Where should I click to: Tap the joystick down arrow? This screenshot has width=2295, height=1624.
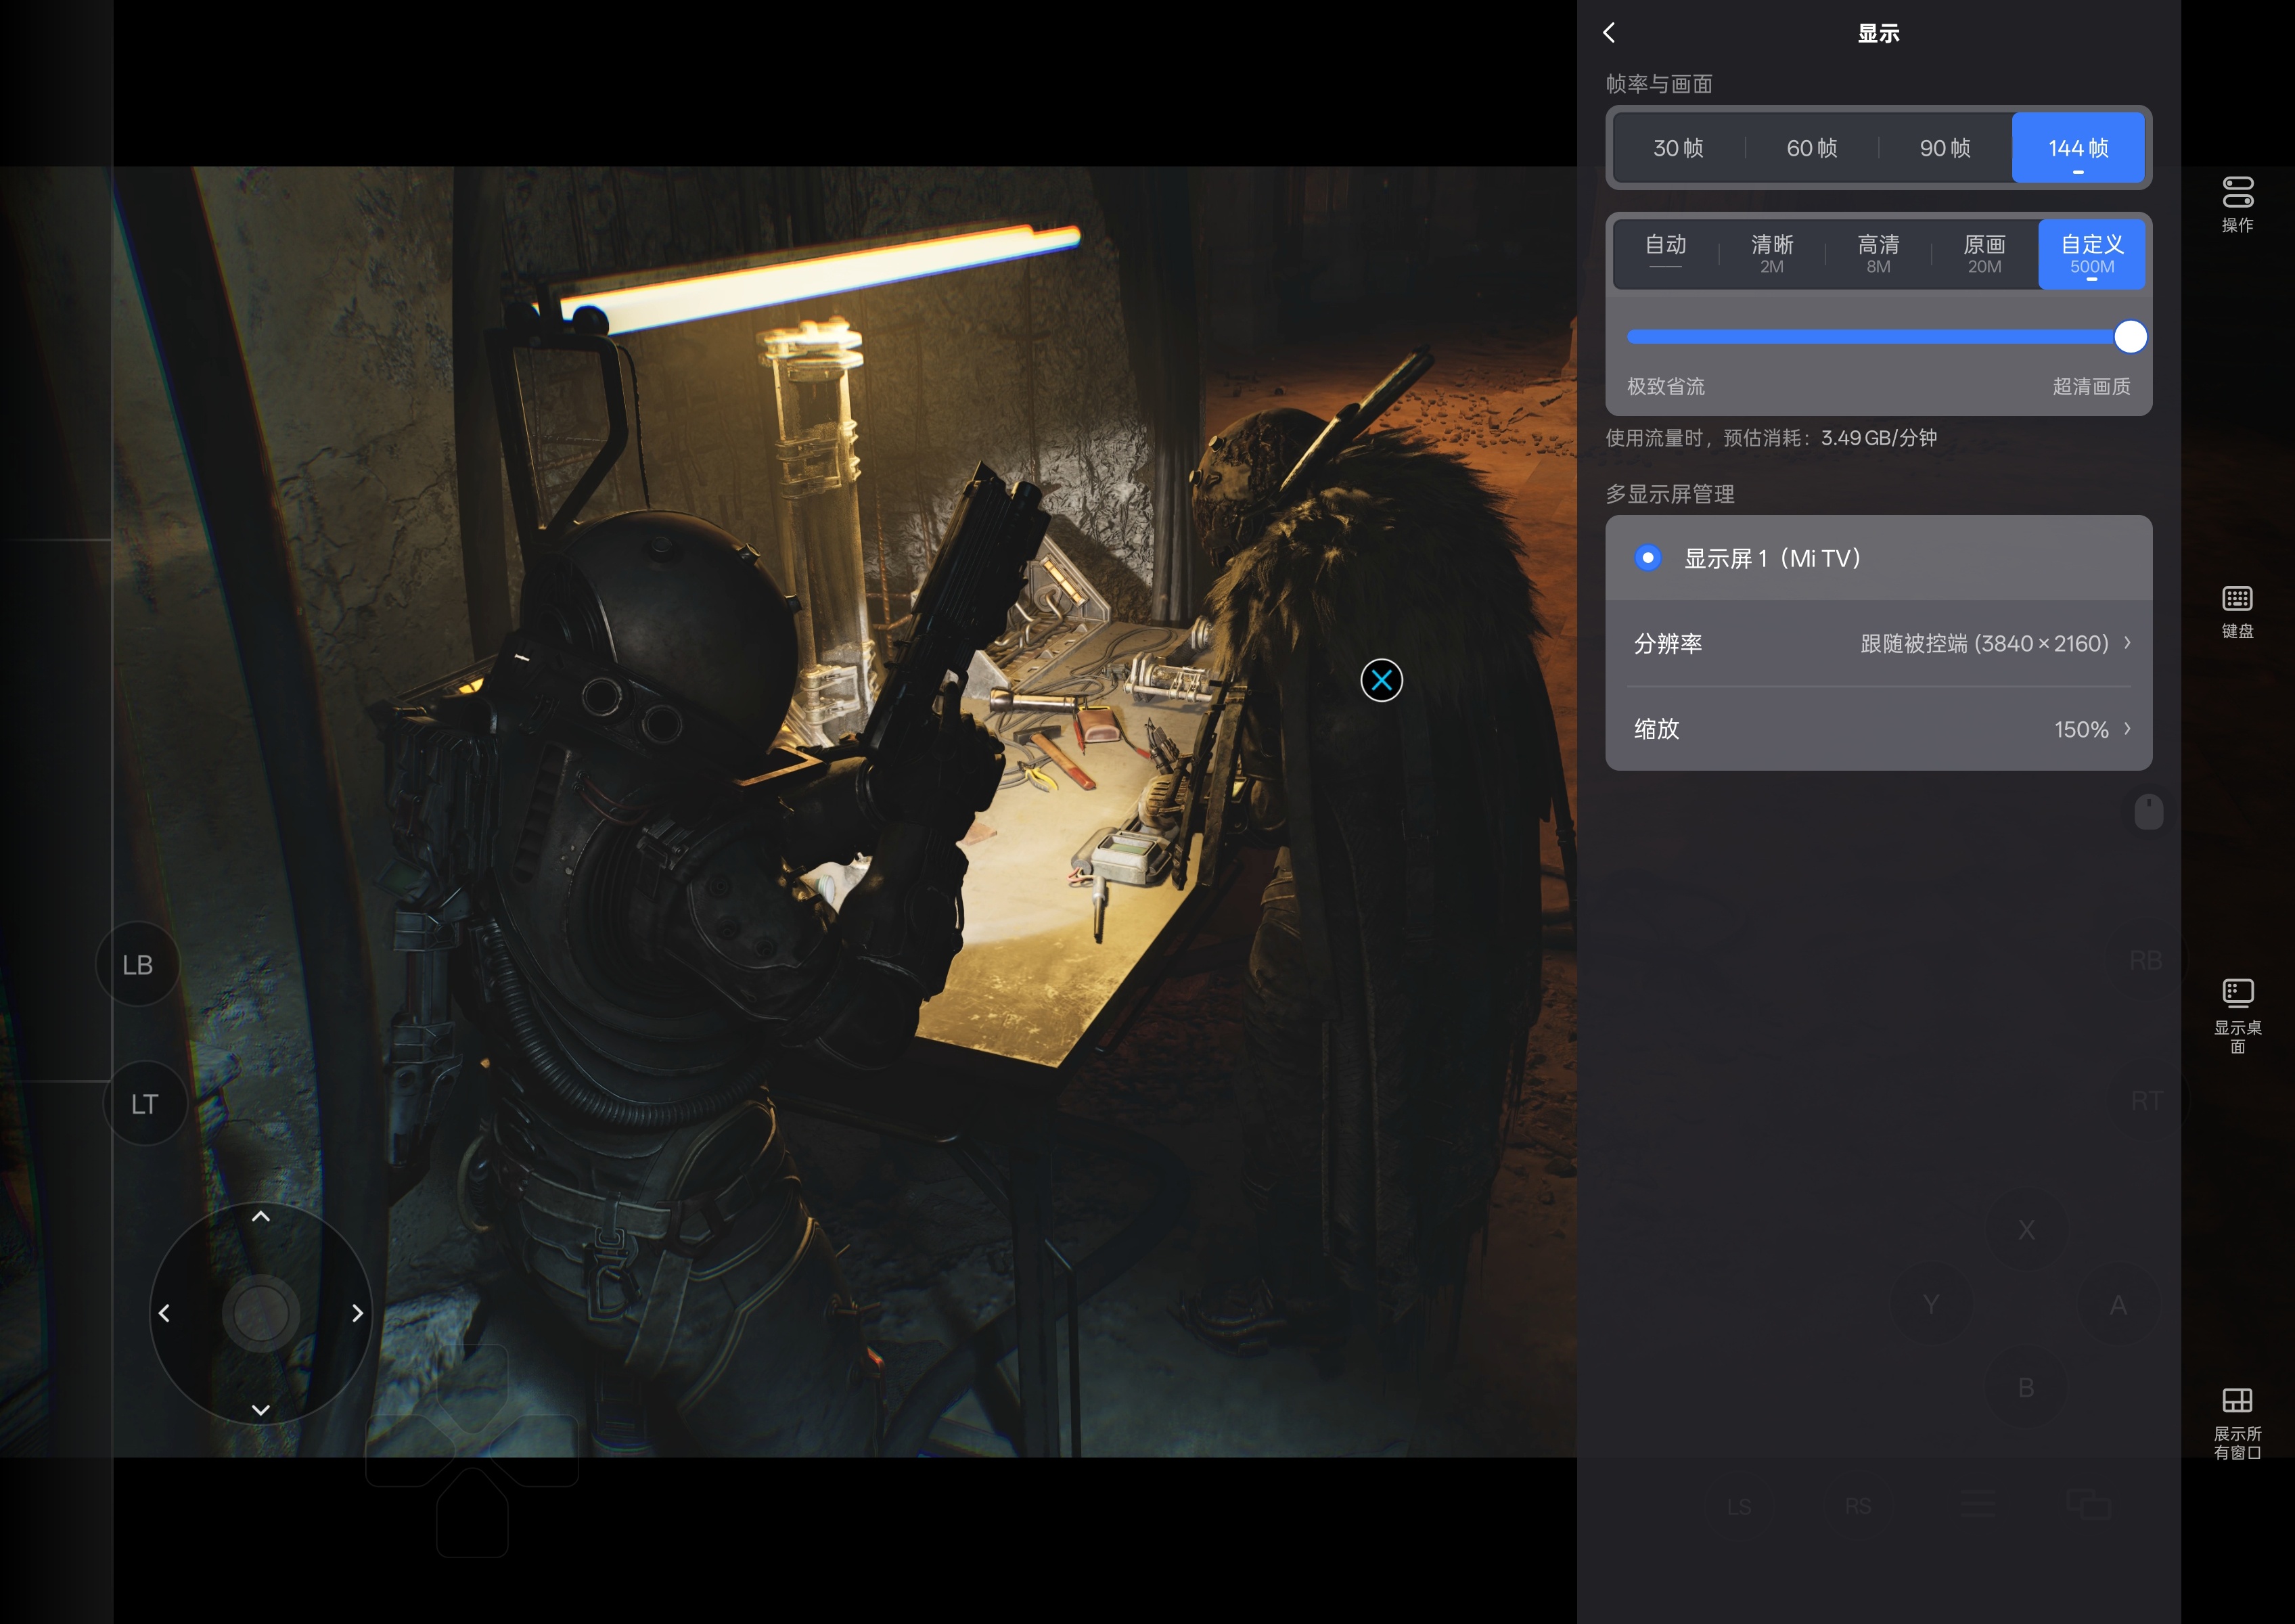click(261, 1409)
